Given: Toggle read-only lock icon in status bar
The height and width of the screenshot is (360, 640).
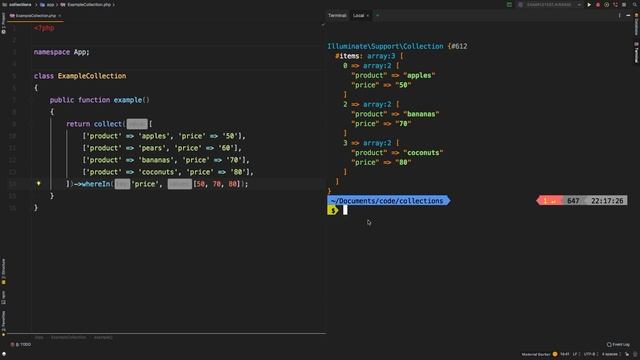Looking at the screenshot, I should 627,354.
